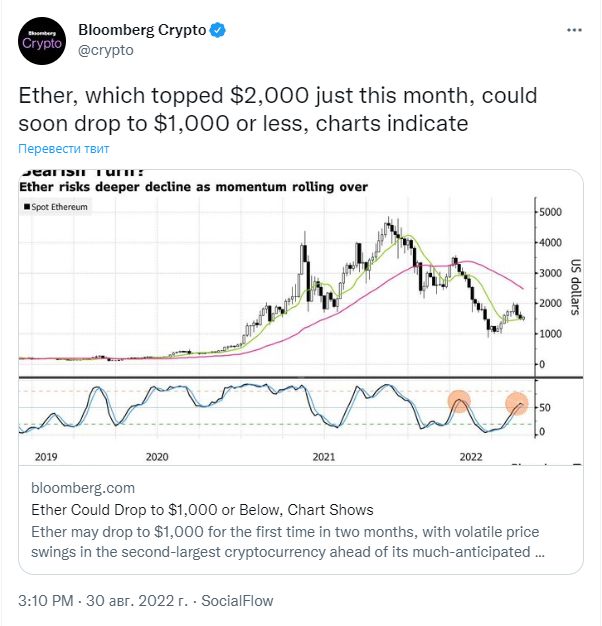Click the first orange highlighted momentum circle

point(459,401)
